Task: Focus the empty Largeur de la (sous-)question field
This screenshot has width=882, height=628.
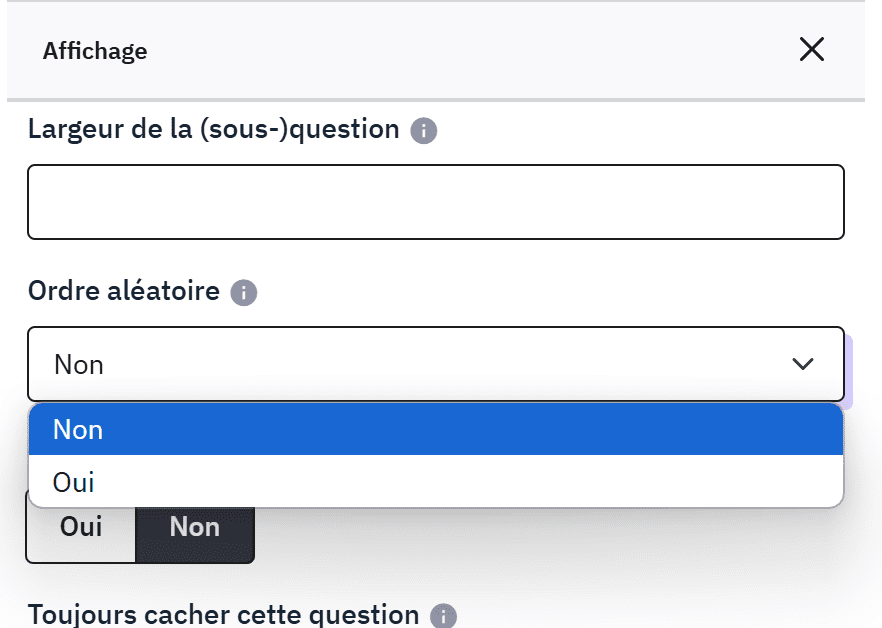Action: tap(435, 202)
